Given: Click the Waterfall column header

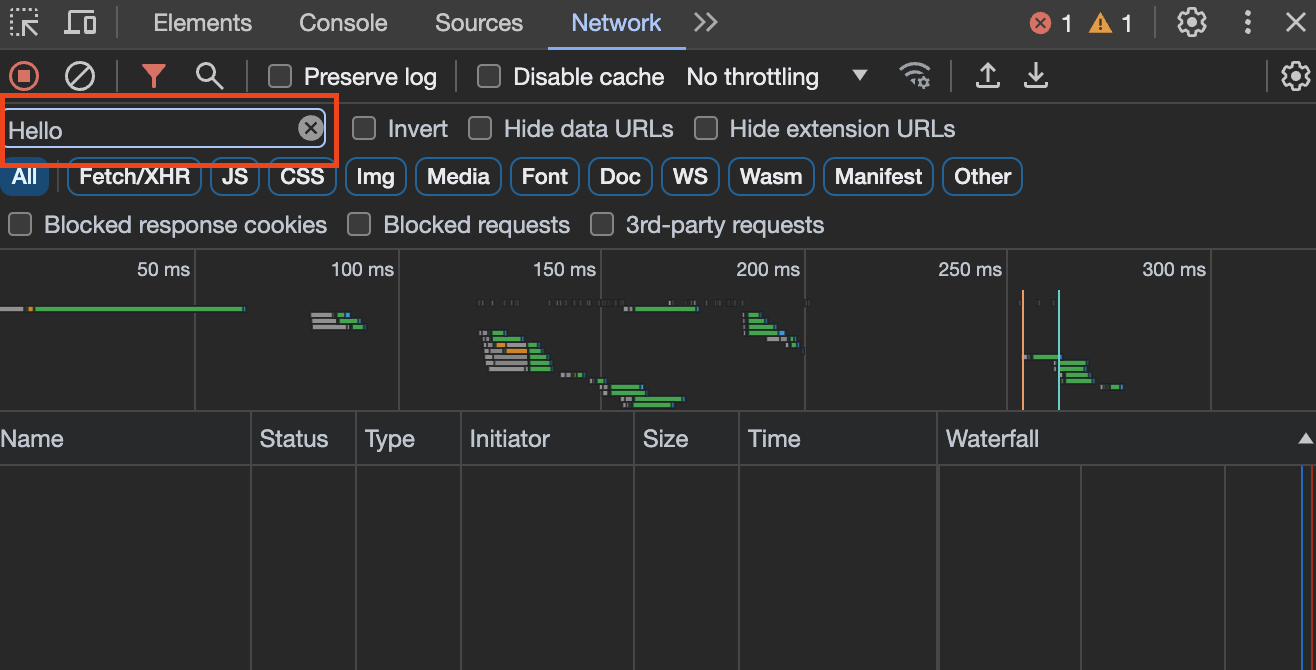Looking at the screenshot, I should (1126, 439).
